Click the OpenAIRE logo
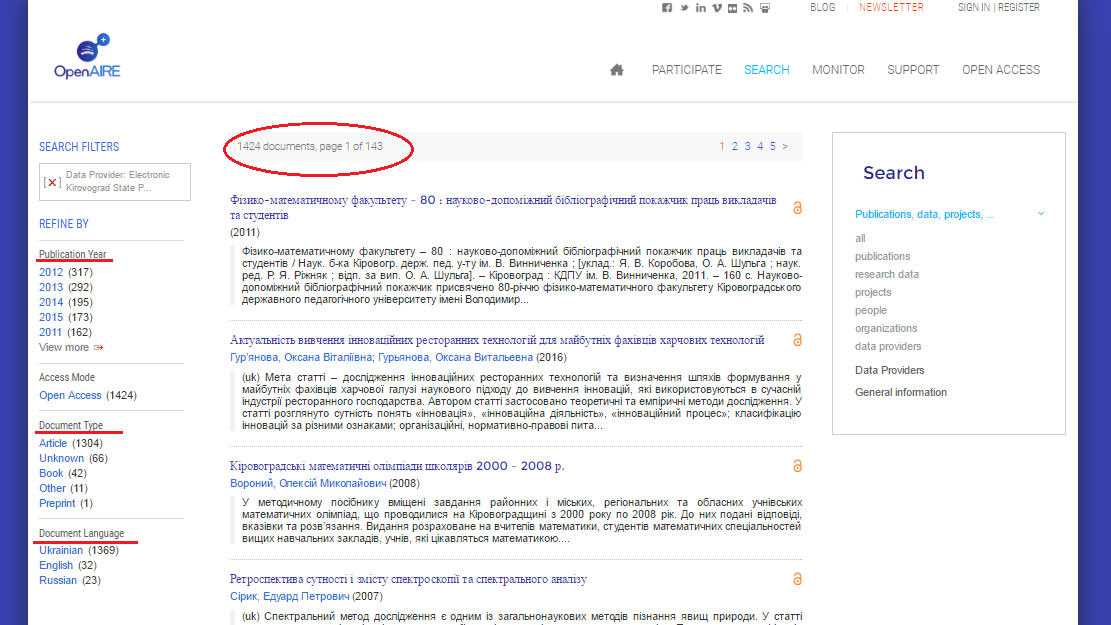This screenshot has width=1111, height=625. [x=88, y=55]
